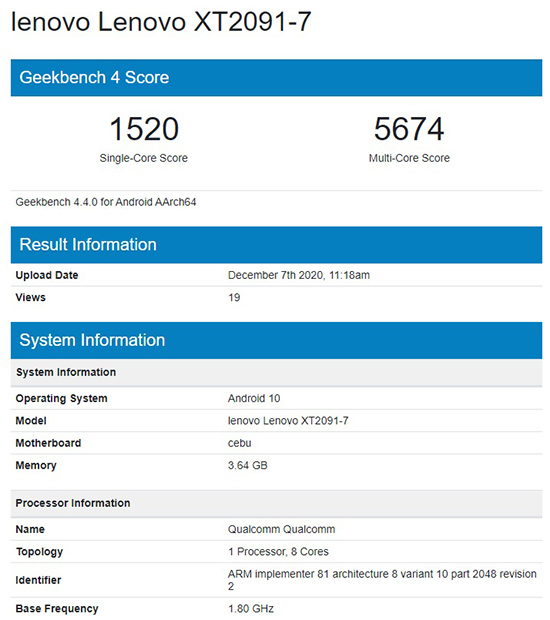Click the Processor Information subheader row
The image size is (550, 620).
276,503
